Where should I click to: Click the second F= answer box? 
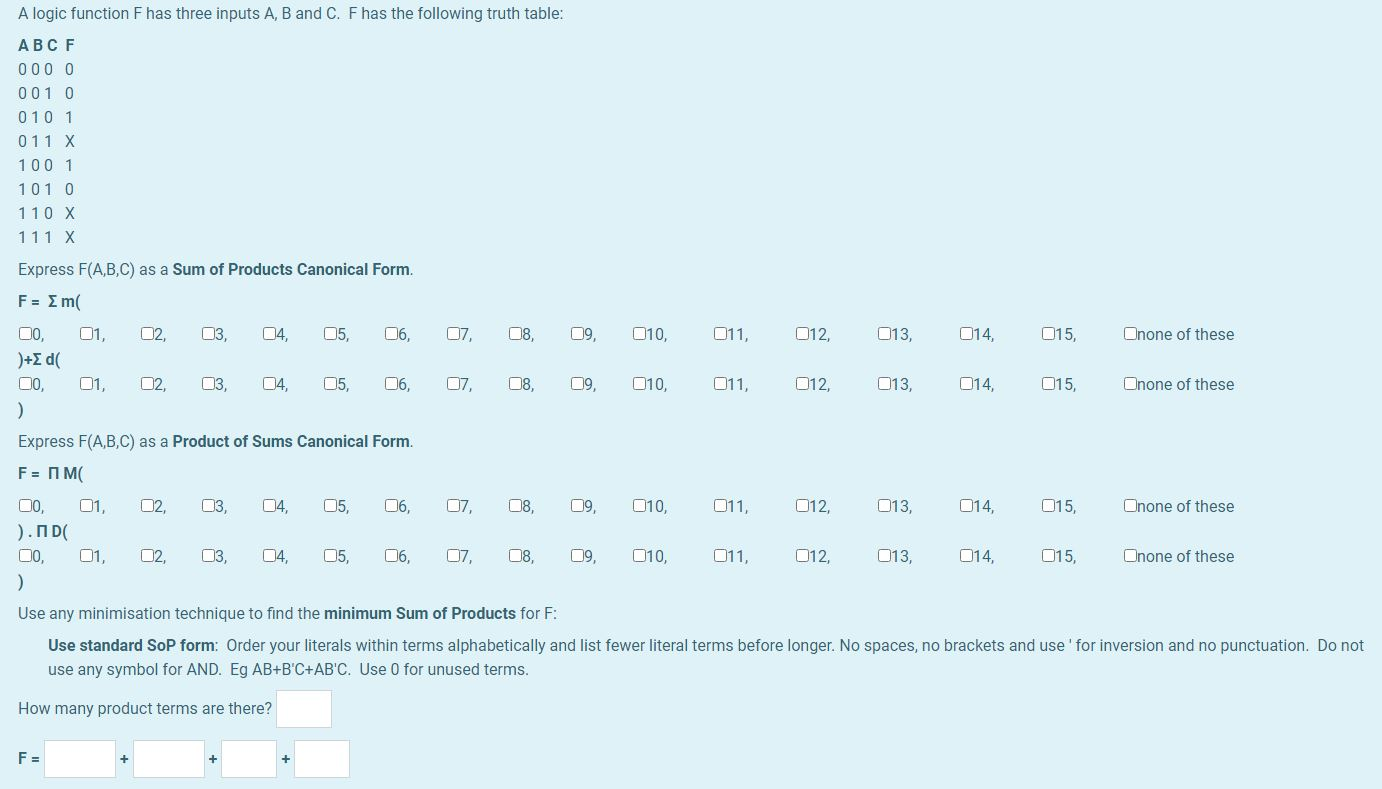168,758
